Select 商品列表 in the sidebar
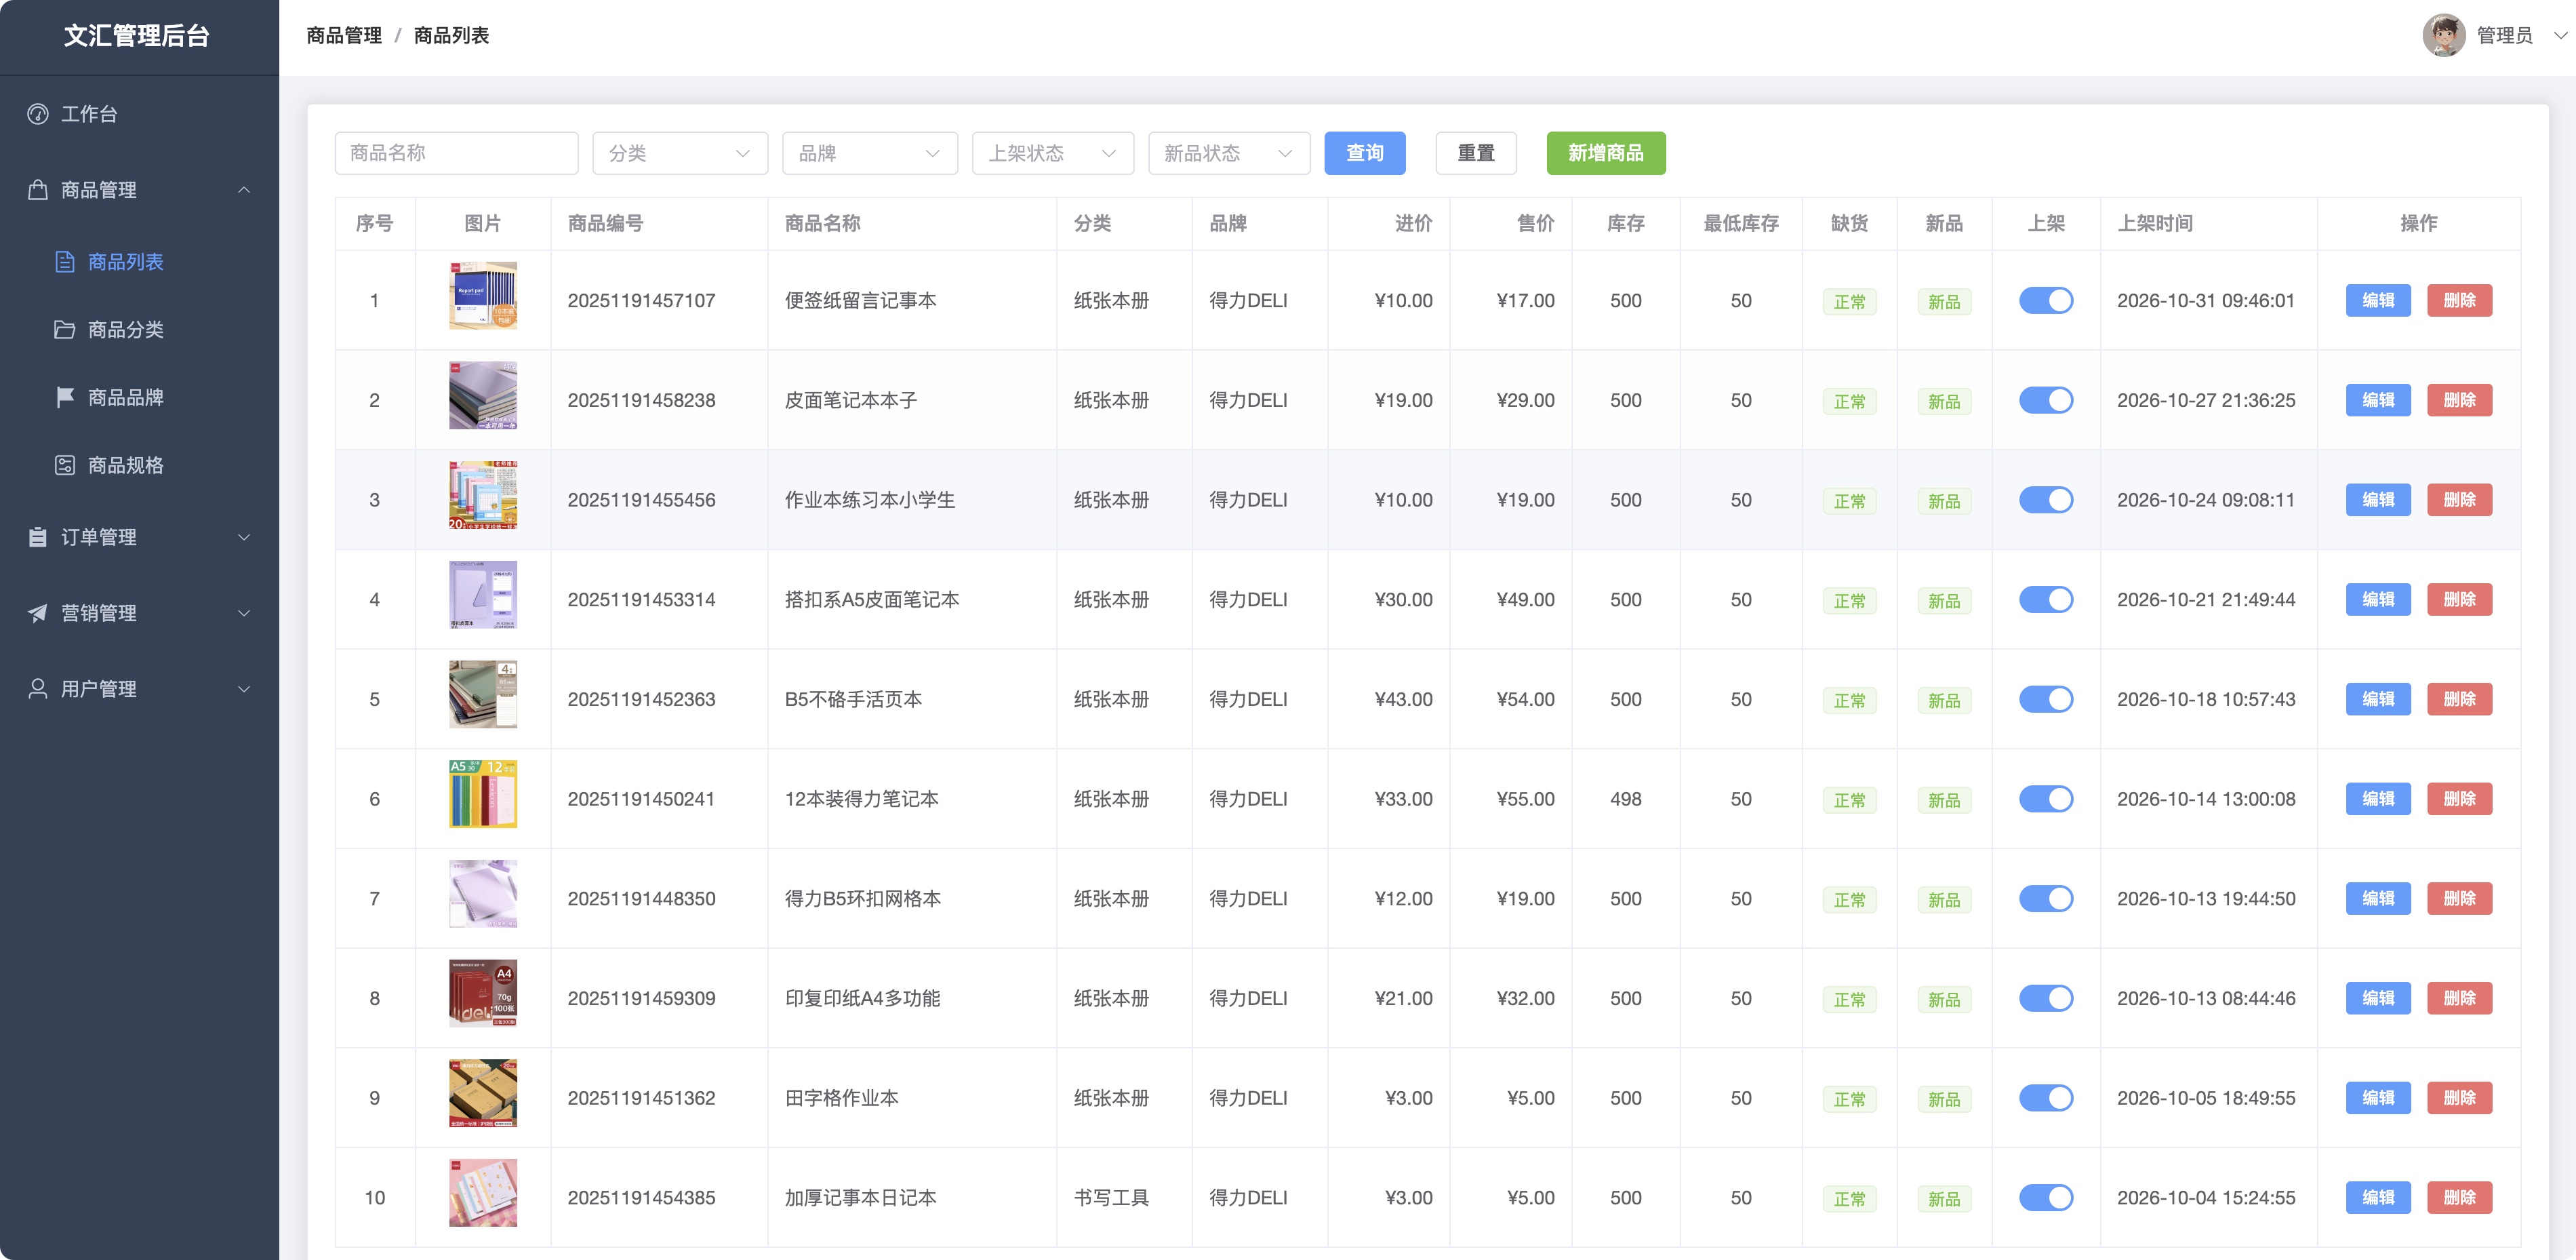 point(139,262)
